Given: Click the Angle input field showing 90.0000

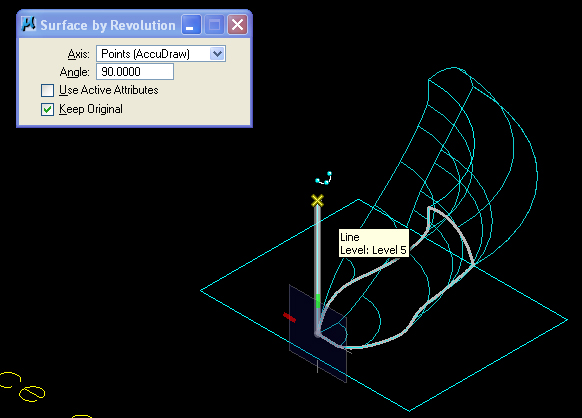Looking at the screenshot, I should [x=135, y=72].
